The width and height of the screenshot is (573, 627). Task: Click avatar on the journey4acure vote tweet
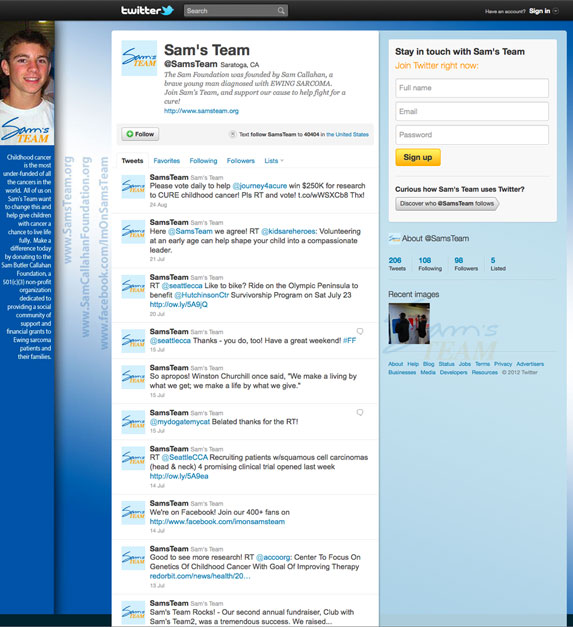point(133,186)
